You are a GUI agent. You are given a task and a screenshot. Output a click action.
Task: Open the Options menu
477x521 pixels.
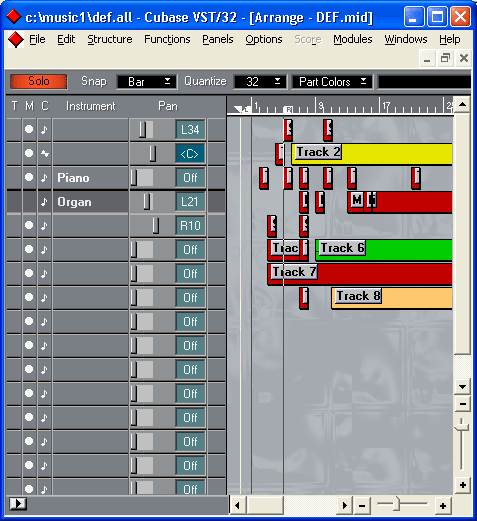pyautogui.click(x=264, y=39)
